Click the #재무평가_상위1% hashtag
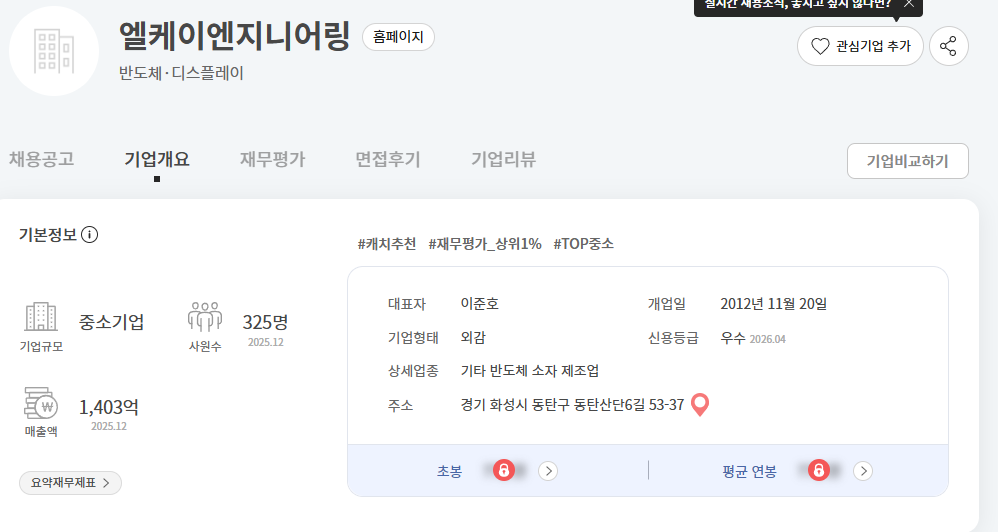 (485, 244)
